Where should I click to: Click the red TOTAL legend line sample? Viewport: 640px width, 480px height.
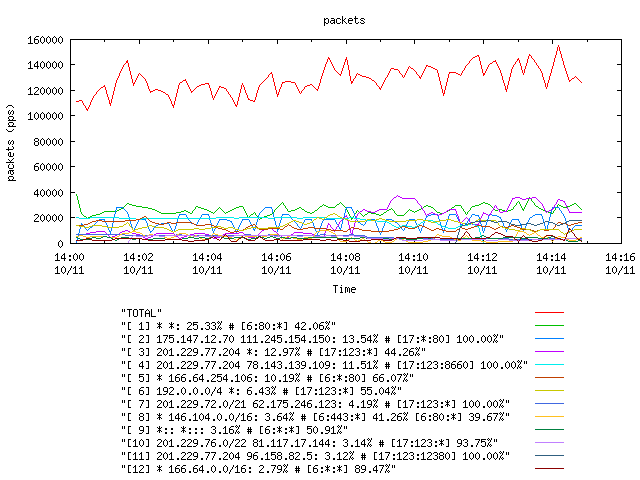pos(549,313)
